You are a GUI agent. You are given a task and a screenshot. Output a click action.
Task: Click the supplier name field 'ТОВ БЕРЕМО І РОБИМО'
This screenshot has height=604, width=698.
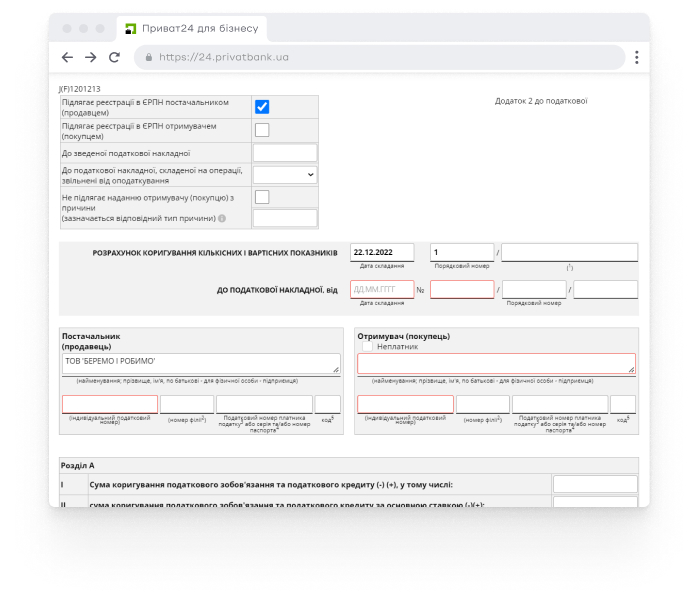coord(201,364)
